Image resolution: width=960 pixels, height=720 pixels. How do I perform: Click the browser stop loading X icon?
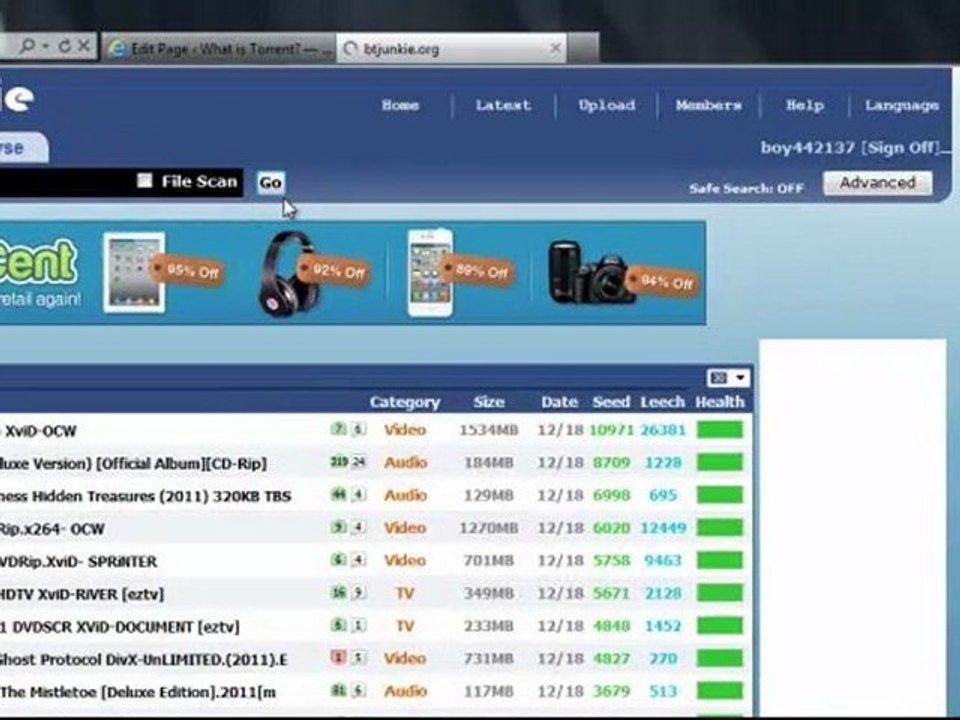coord(84,46)
